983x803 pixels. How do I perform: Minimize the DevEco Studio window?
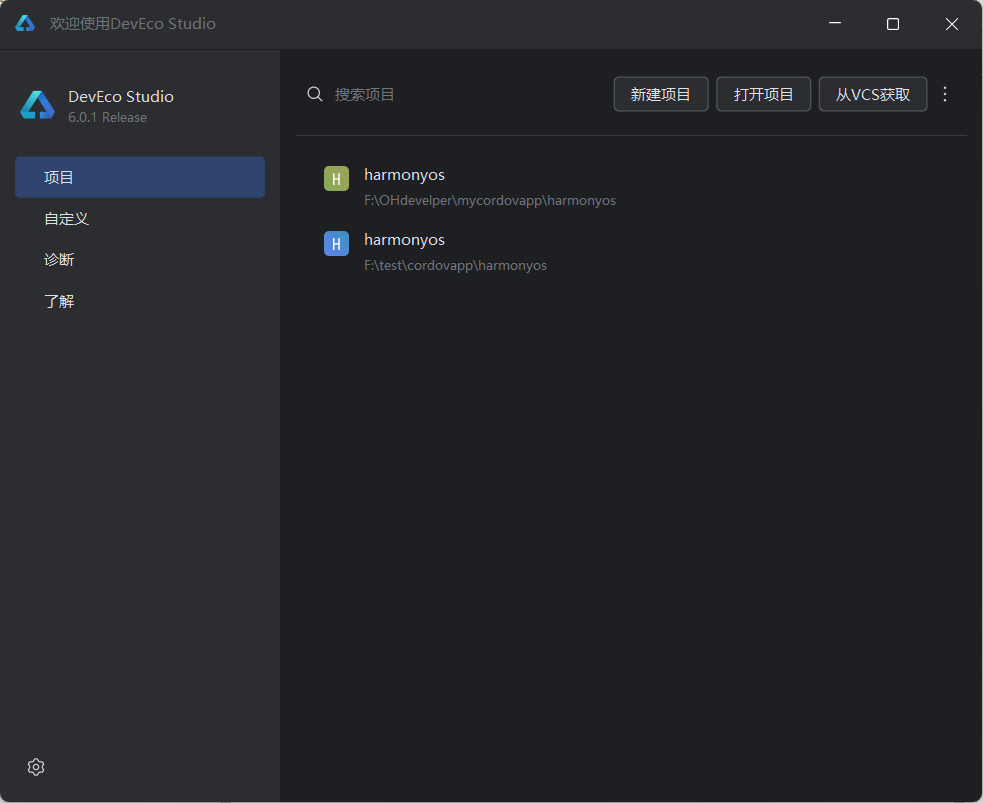[835, 24]
